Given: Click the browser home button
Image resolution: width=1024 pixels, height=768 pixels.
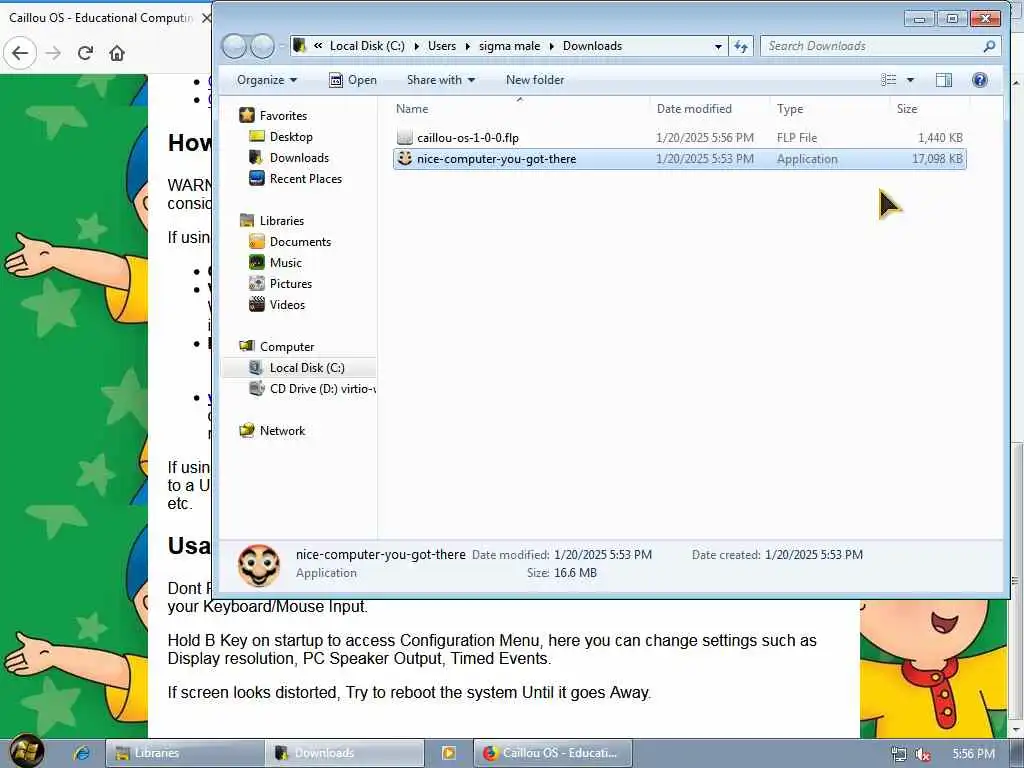Looking at the screenshot, I should pos(117,53).
